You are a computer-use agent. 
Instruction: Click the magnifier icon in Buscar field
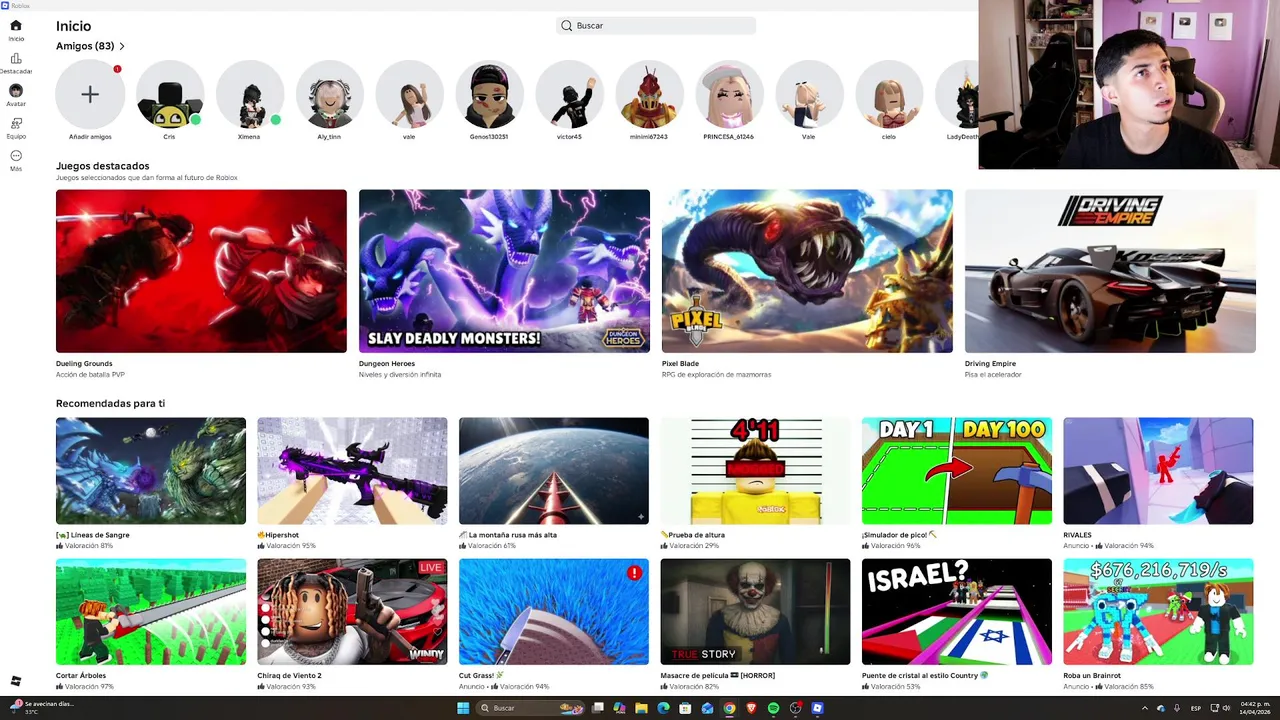(x=567, y=26)
